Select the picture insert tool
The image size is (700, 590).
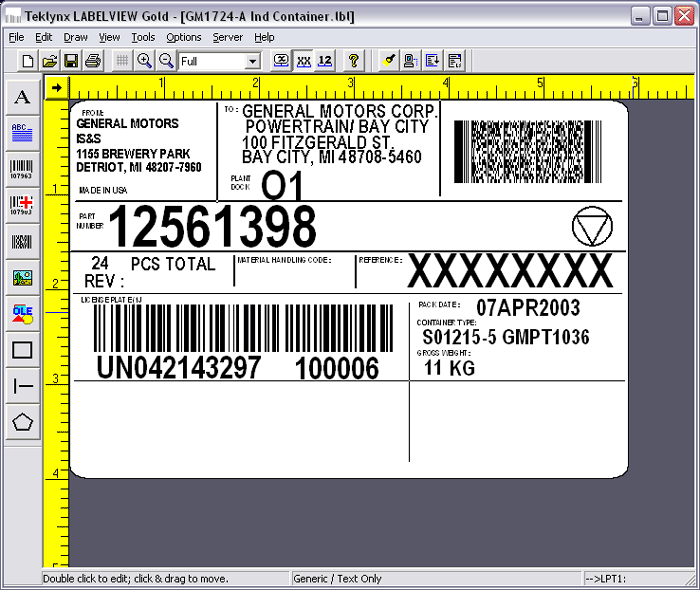[x=22, y=278]
